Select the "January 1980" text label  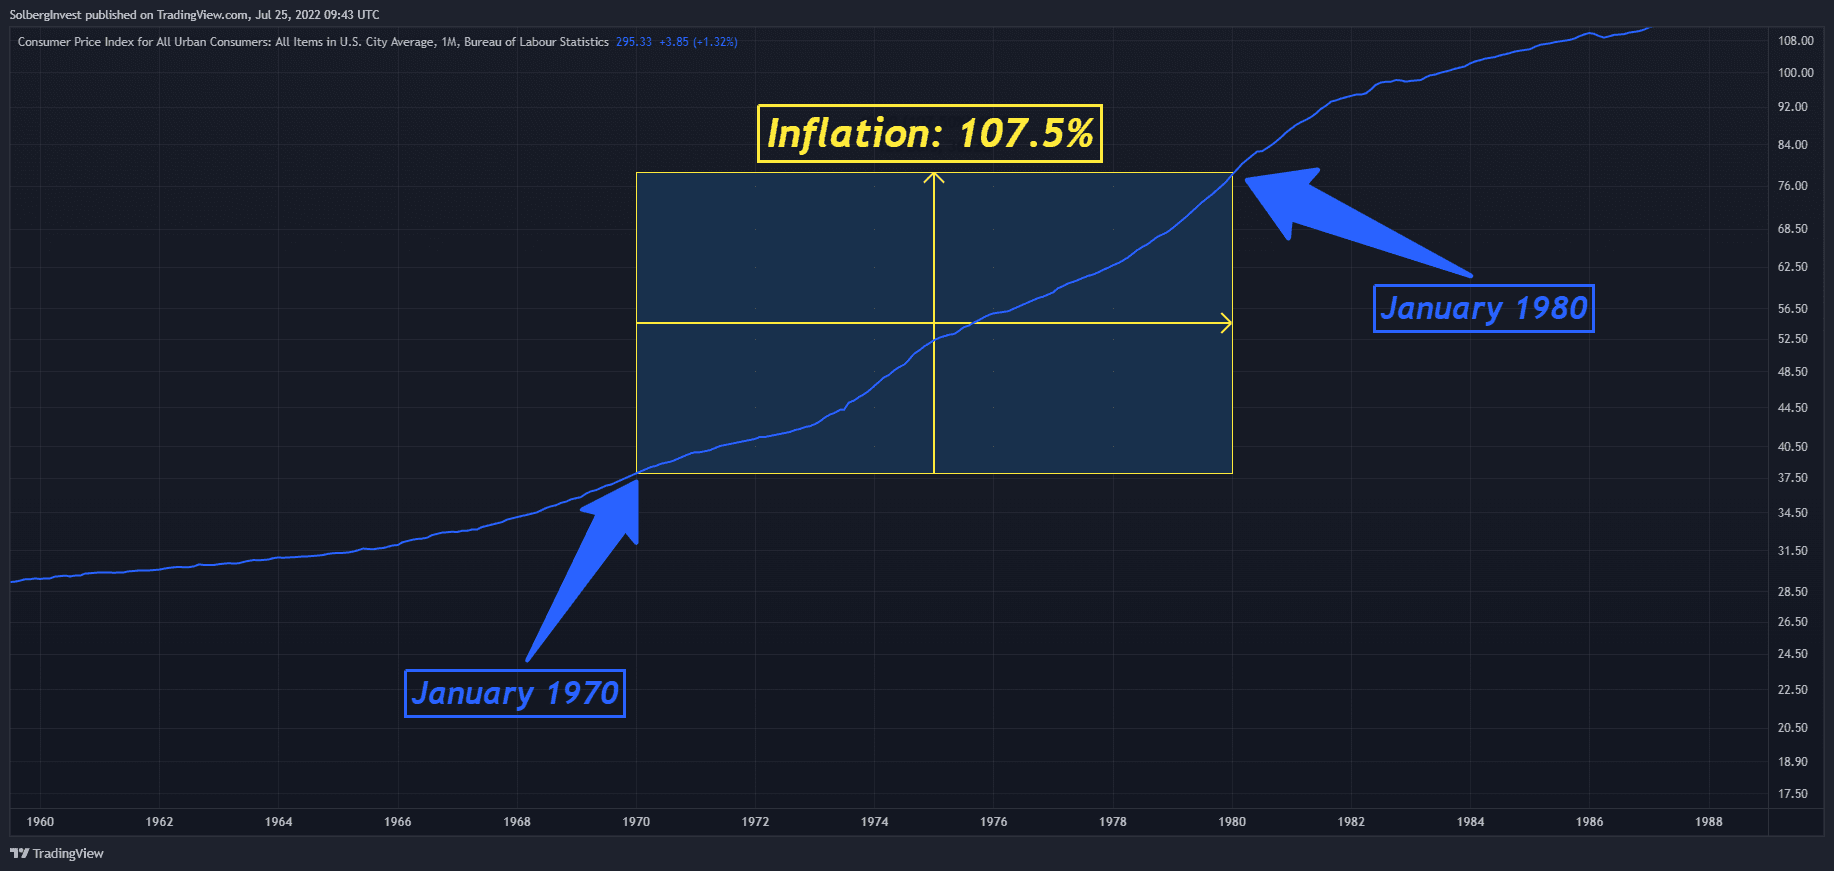click(x=1484, y=308)
